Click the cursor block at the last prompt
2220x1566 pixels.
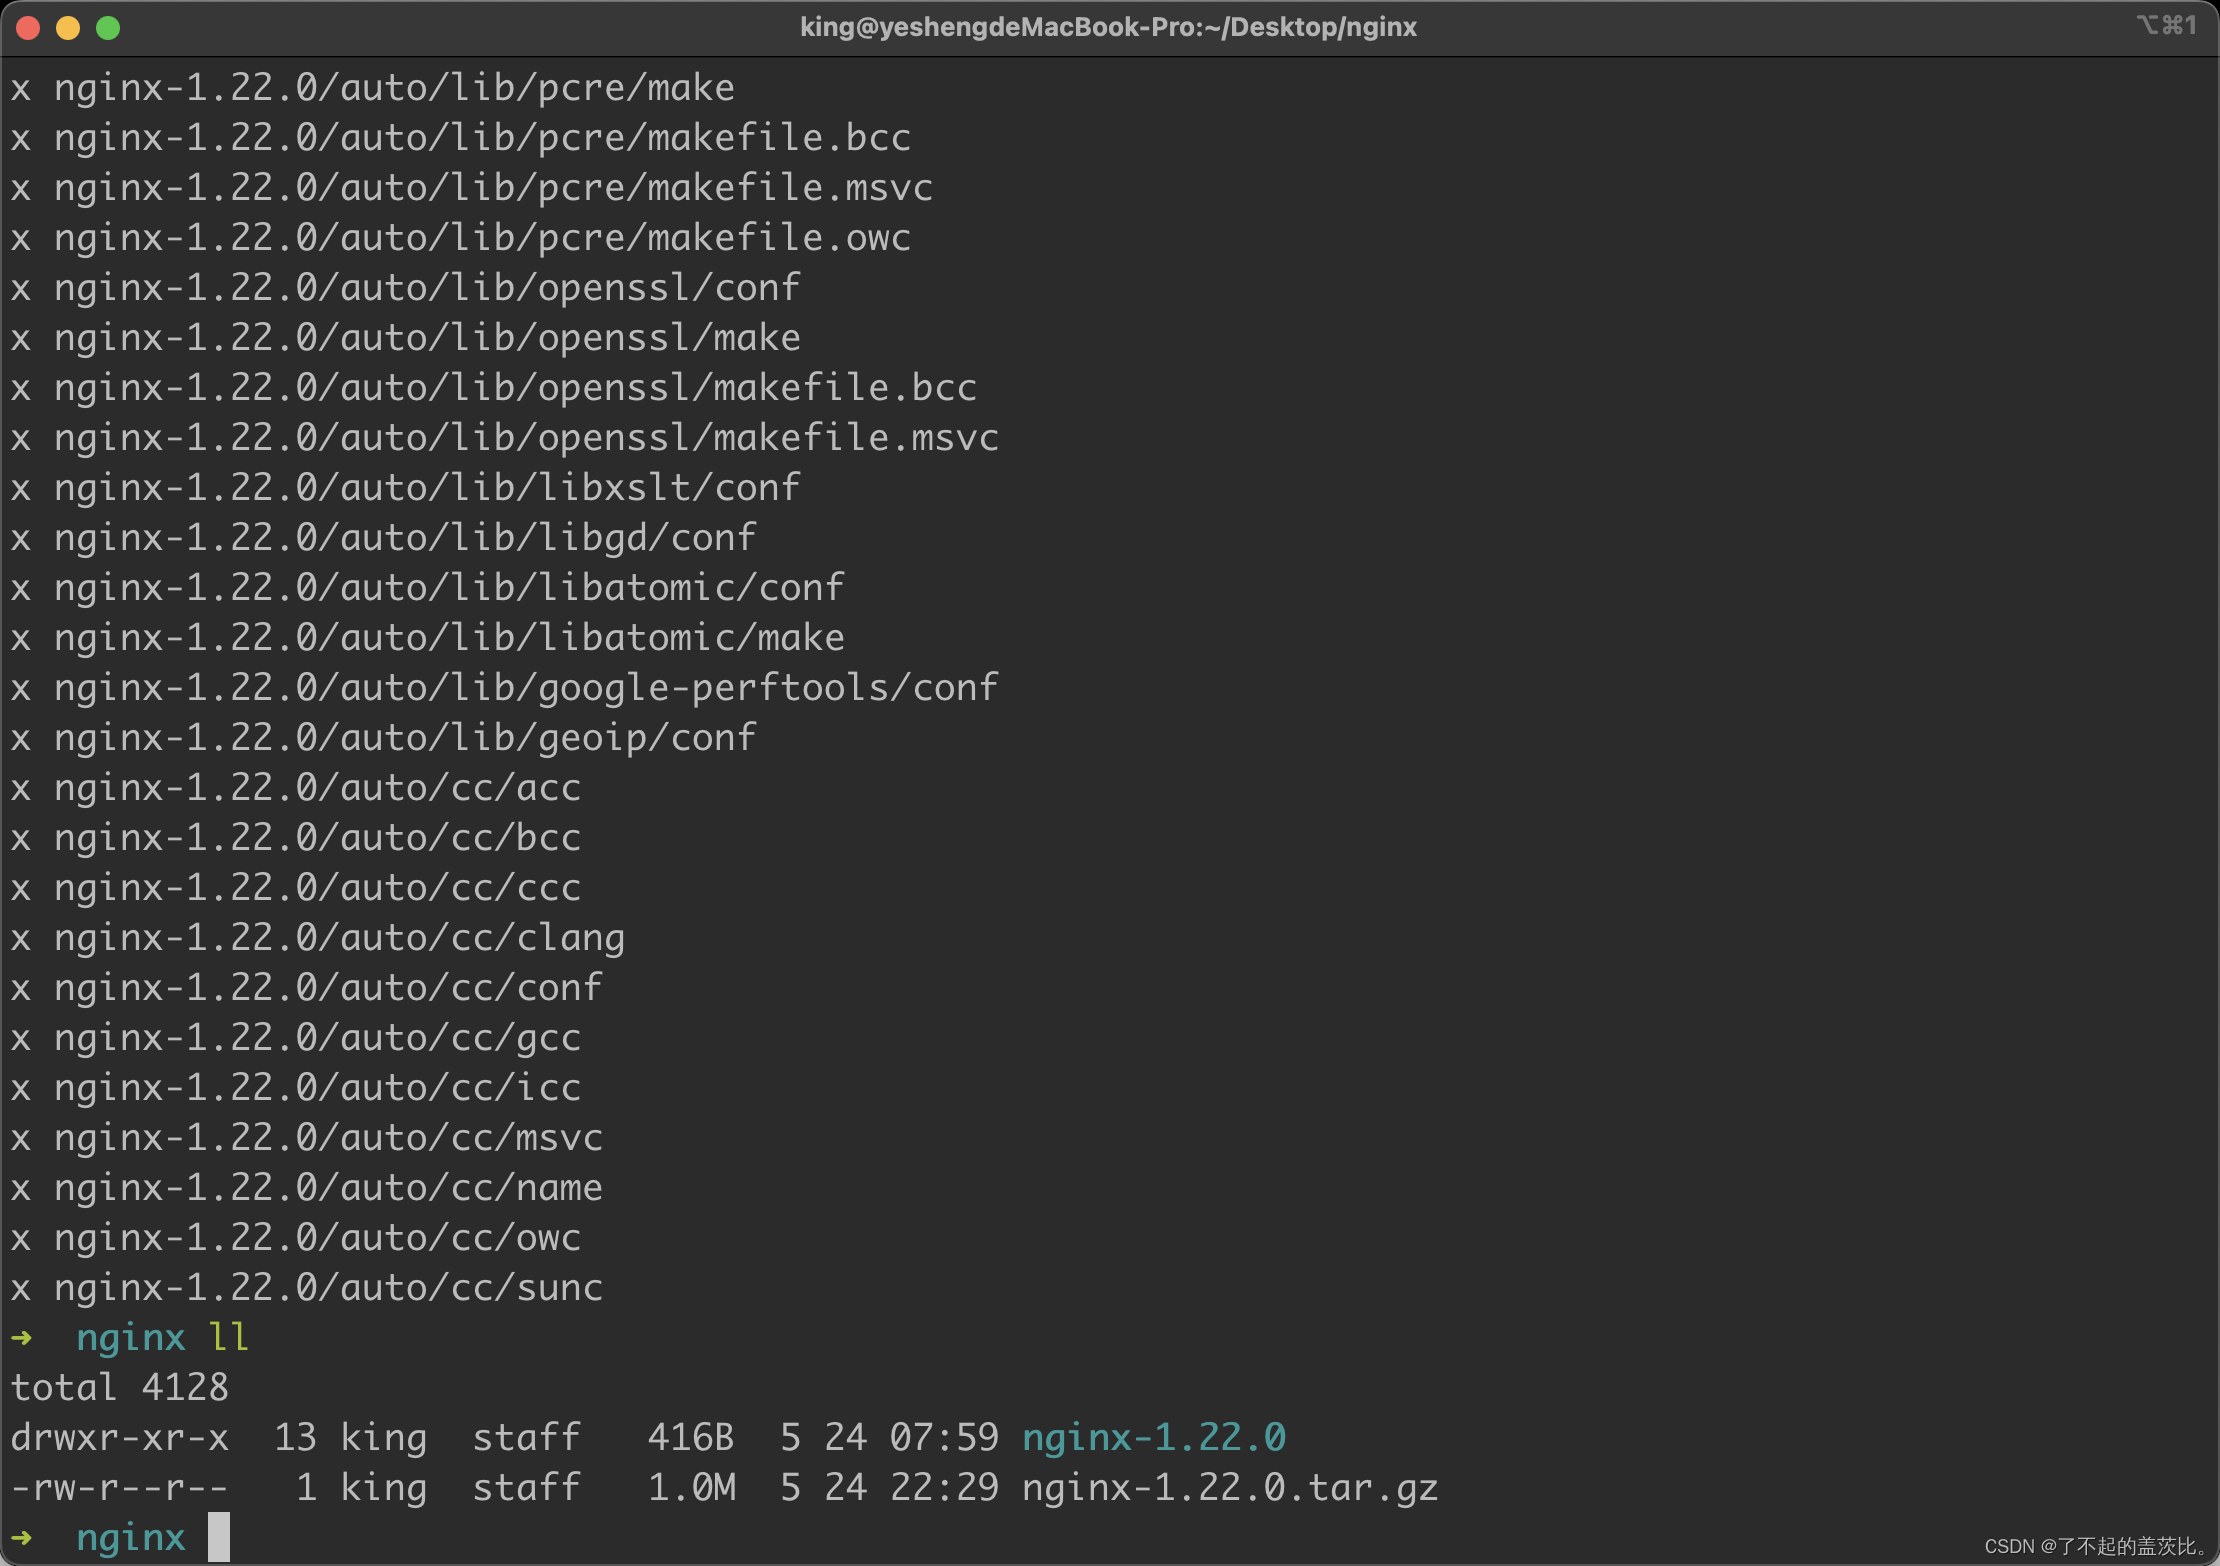pyautogui.click(x=219, y=1537)
